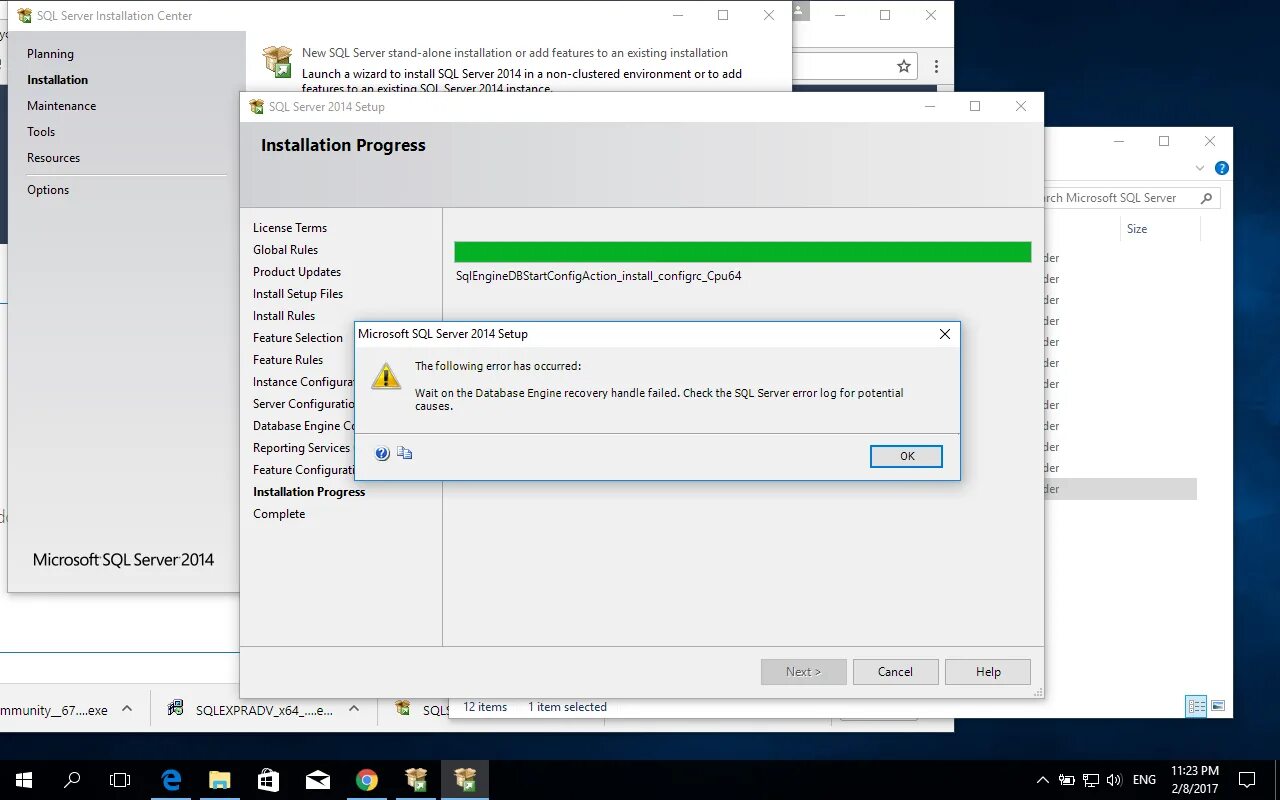1280x800 pixels.
Task: Expand the File Explorer ribbon chevron
Action: [1200, 168]
